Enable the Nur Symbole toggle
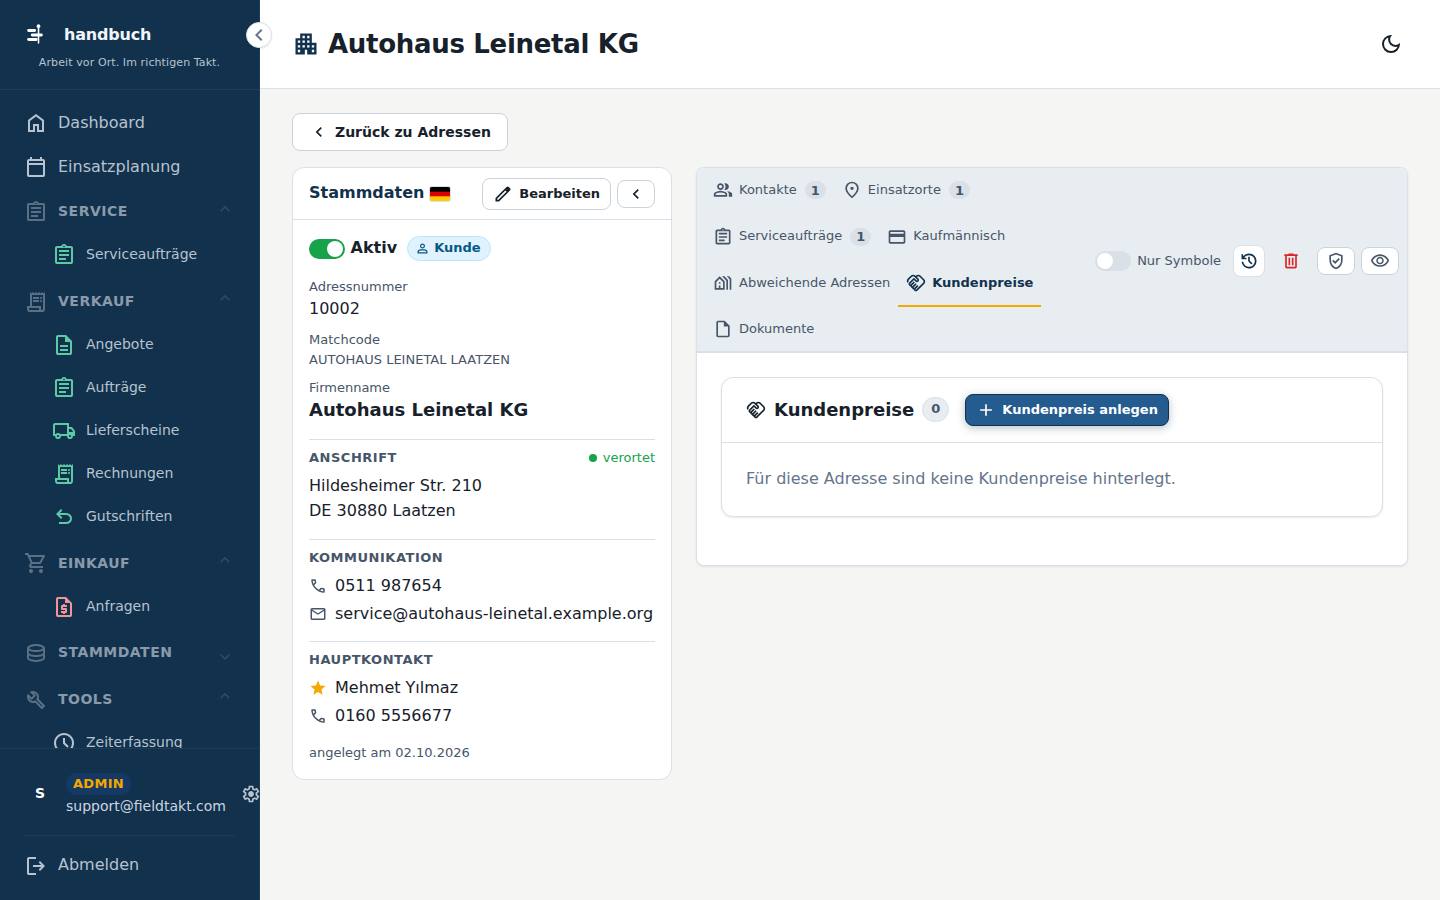This screenshot has height=900, width=1440. point(1112,261)
